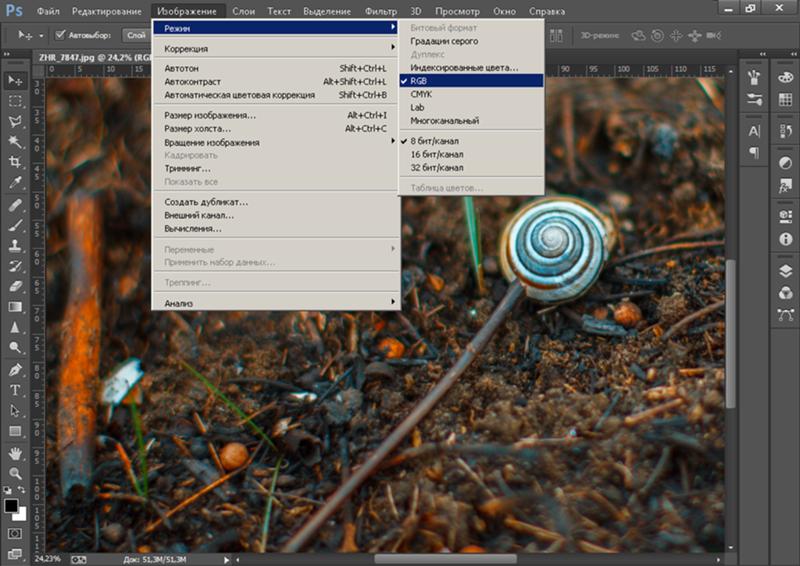Swap foreground and background colors icon

21,490
